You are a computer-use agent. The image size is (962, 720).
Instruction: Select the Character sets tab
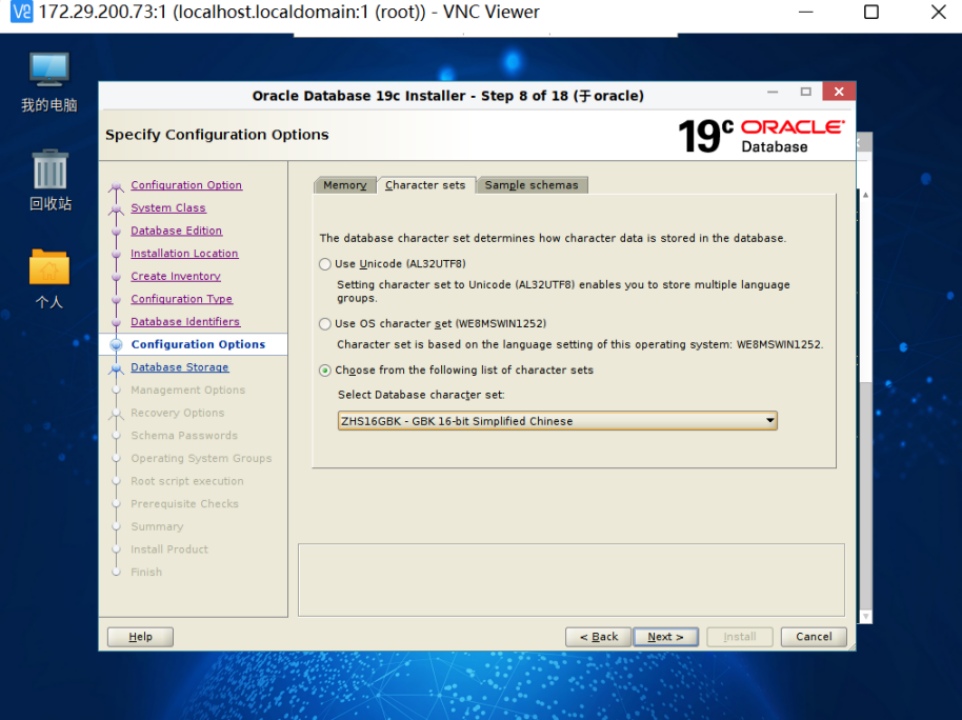[x=426, y=184]
